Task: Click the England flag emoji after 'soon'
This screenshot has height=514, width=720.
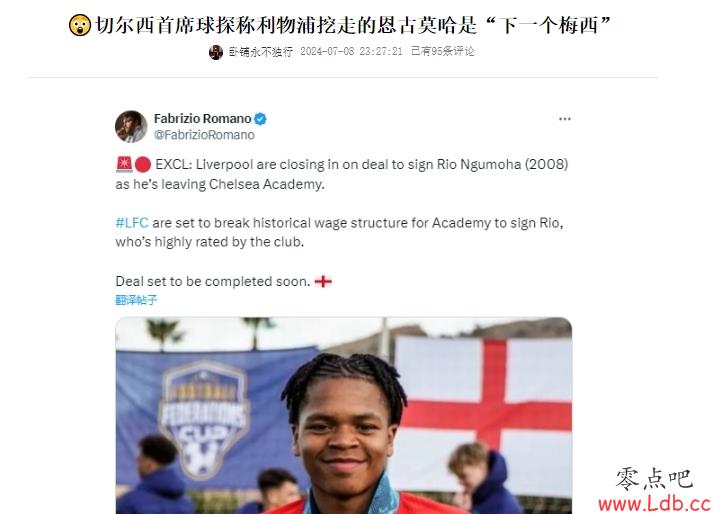Action: 323,281
